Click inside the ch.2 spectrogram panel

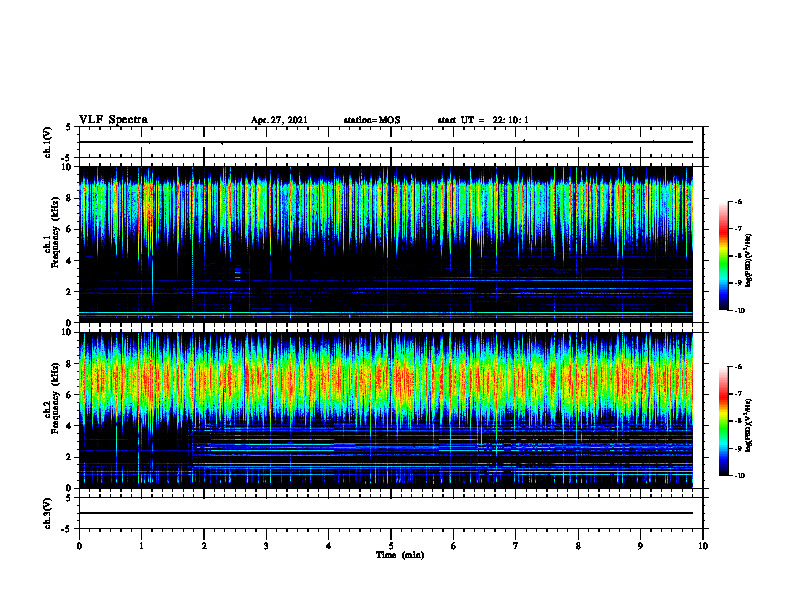coord(385,410)
